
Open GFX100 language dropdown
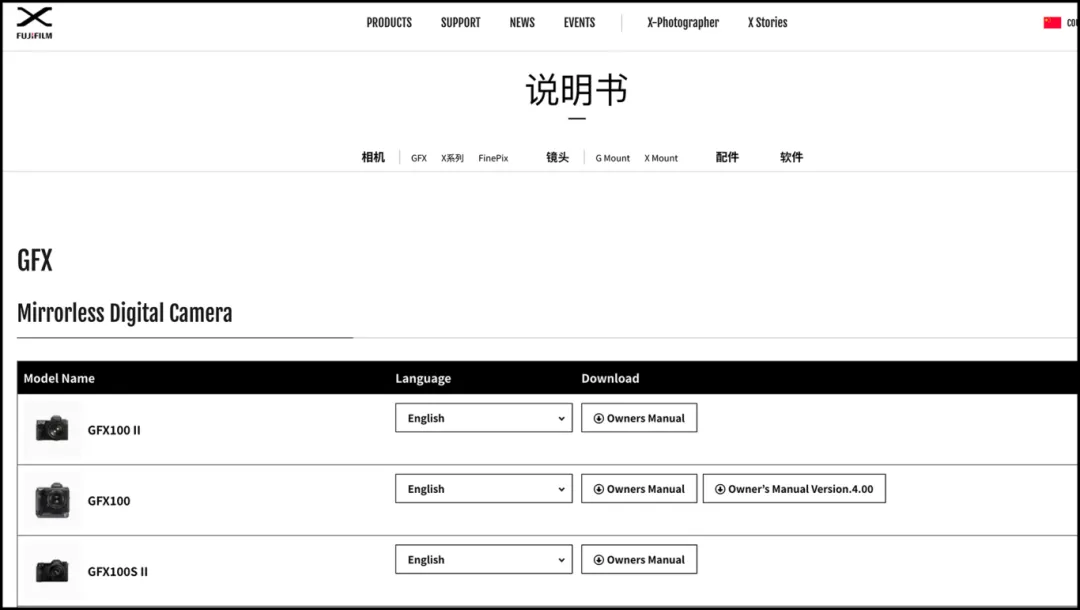(484, 489)
